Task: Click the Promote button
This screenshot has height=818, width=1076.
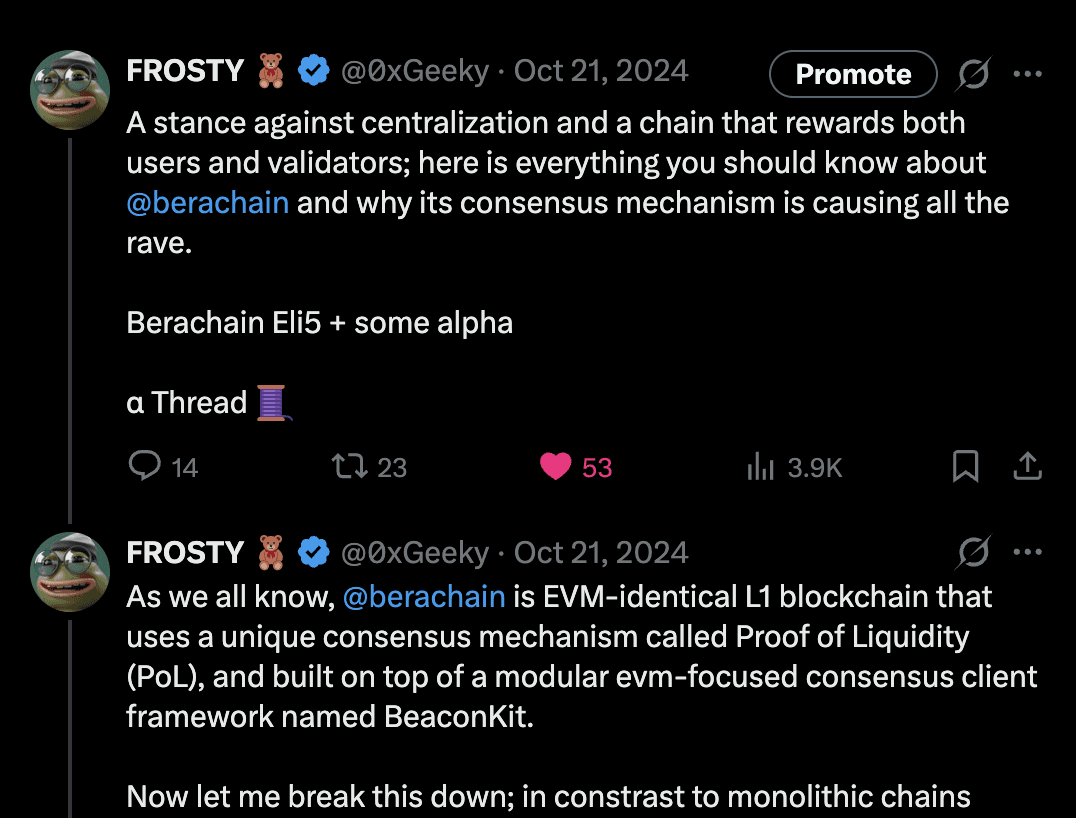Action: click(x=852, y=73)
